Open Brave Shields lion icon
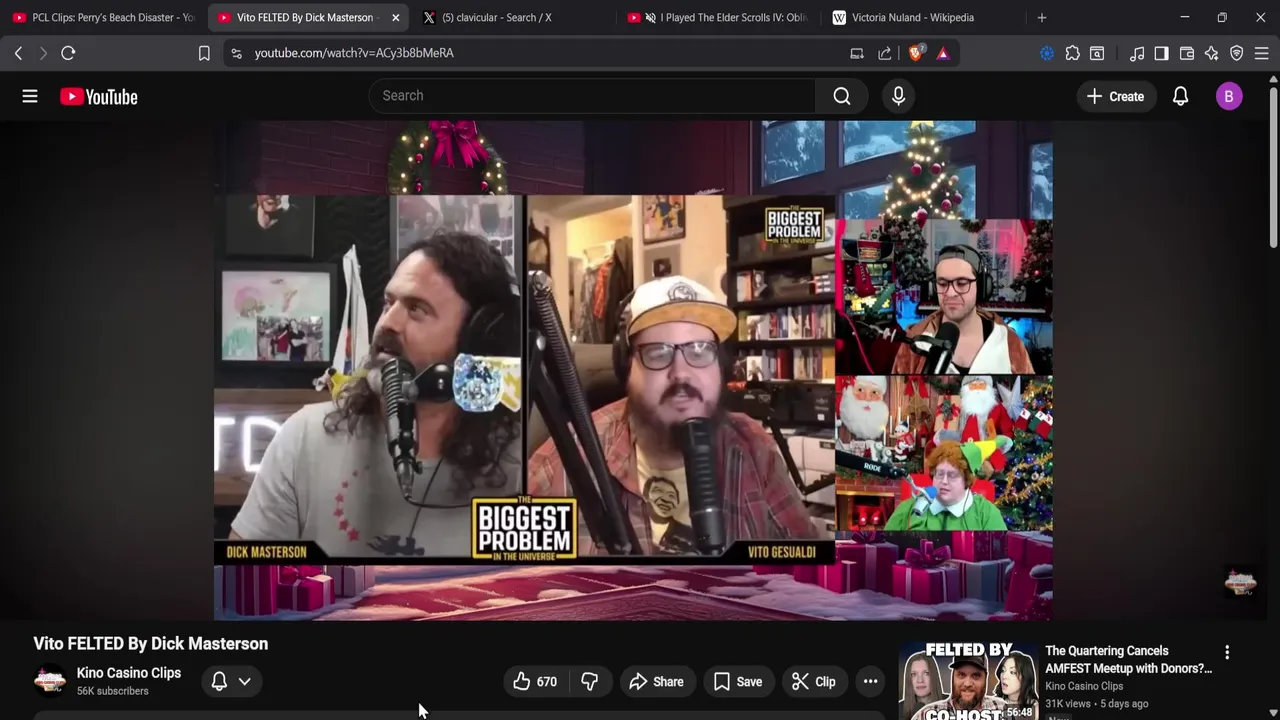Image resolution: width=1280 pixels, height=720 pixels. 915,53
